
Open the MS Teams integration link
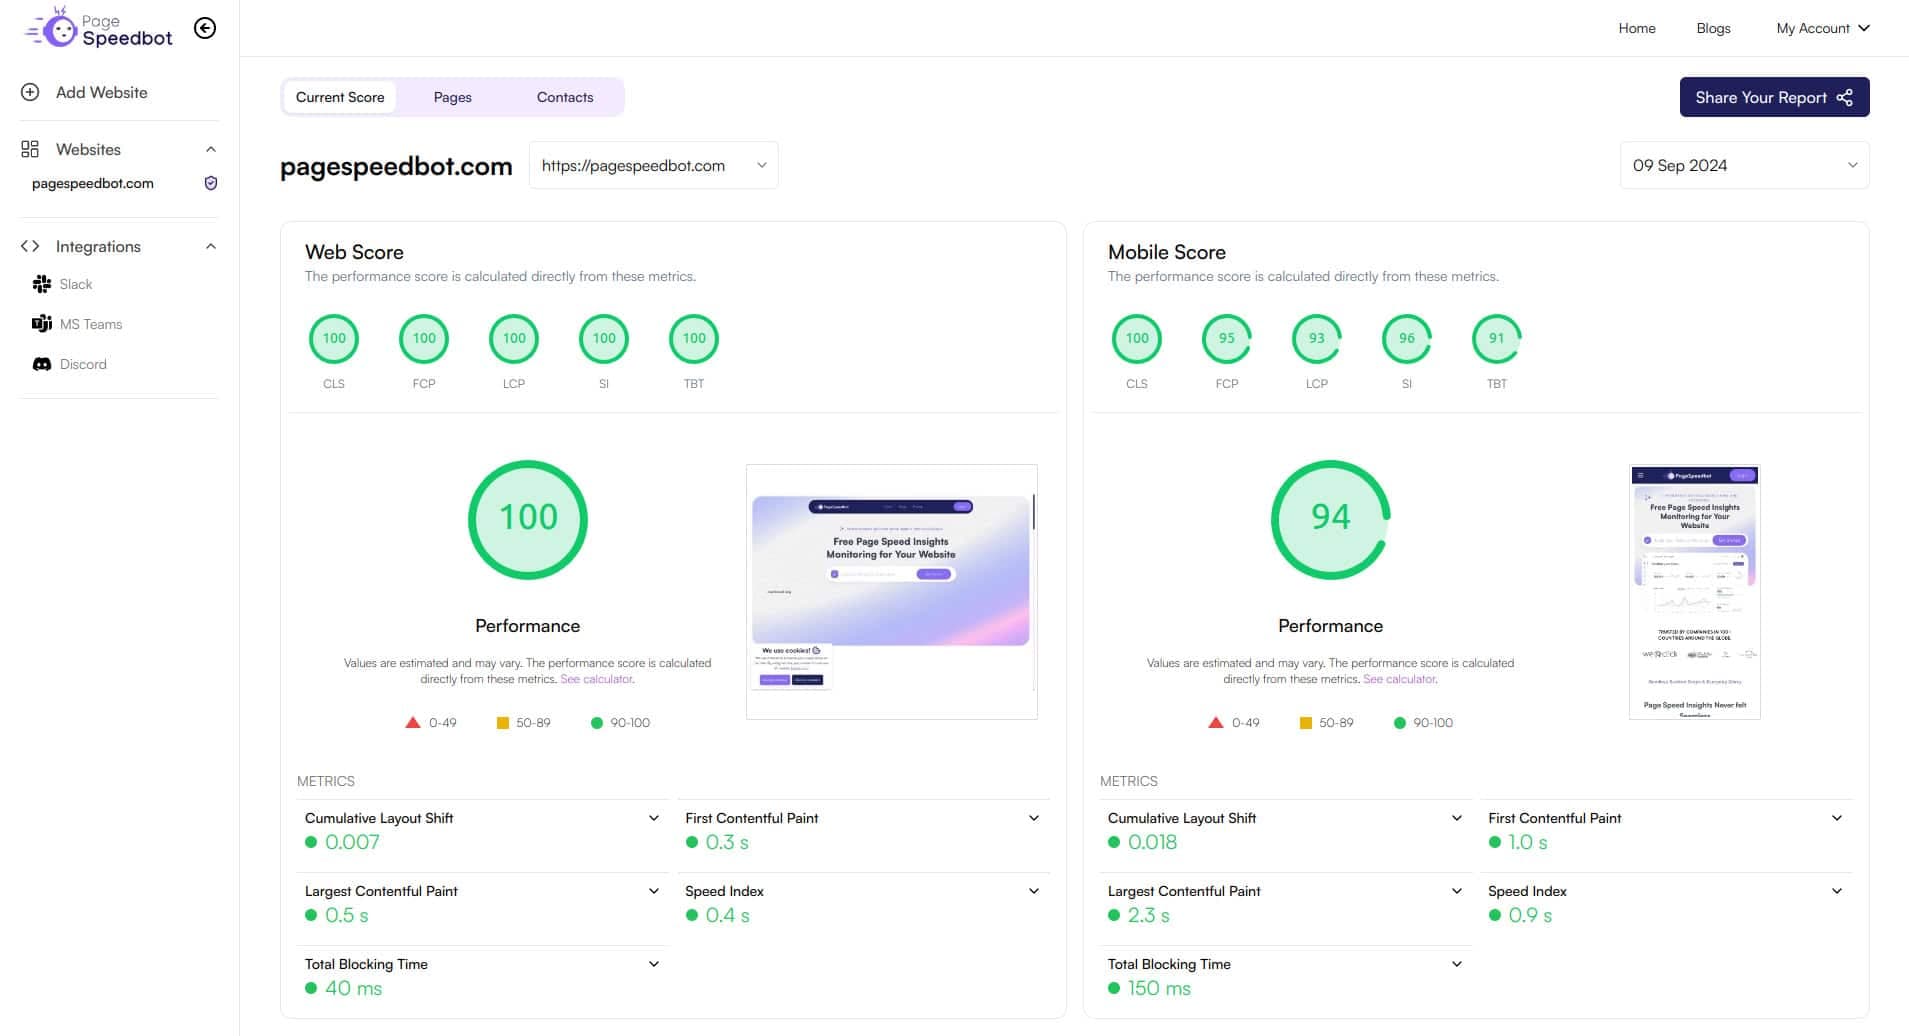(91, 324)
